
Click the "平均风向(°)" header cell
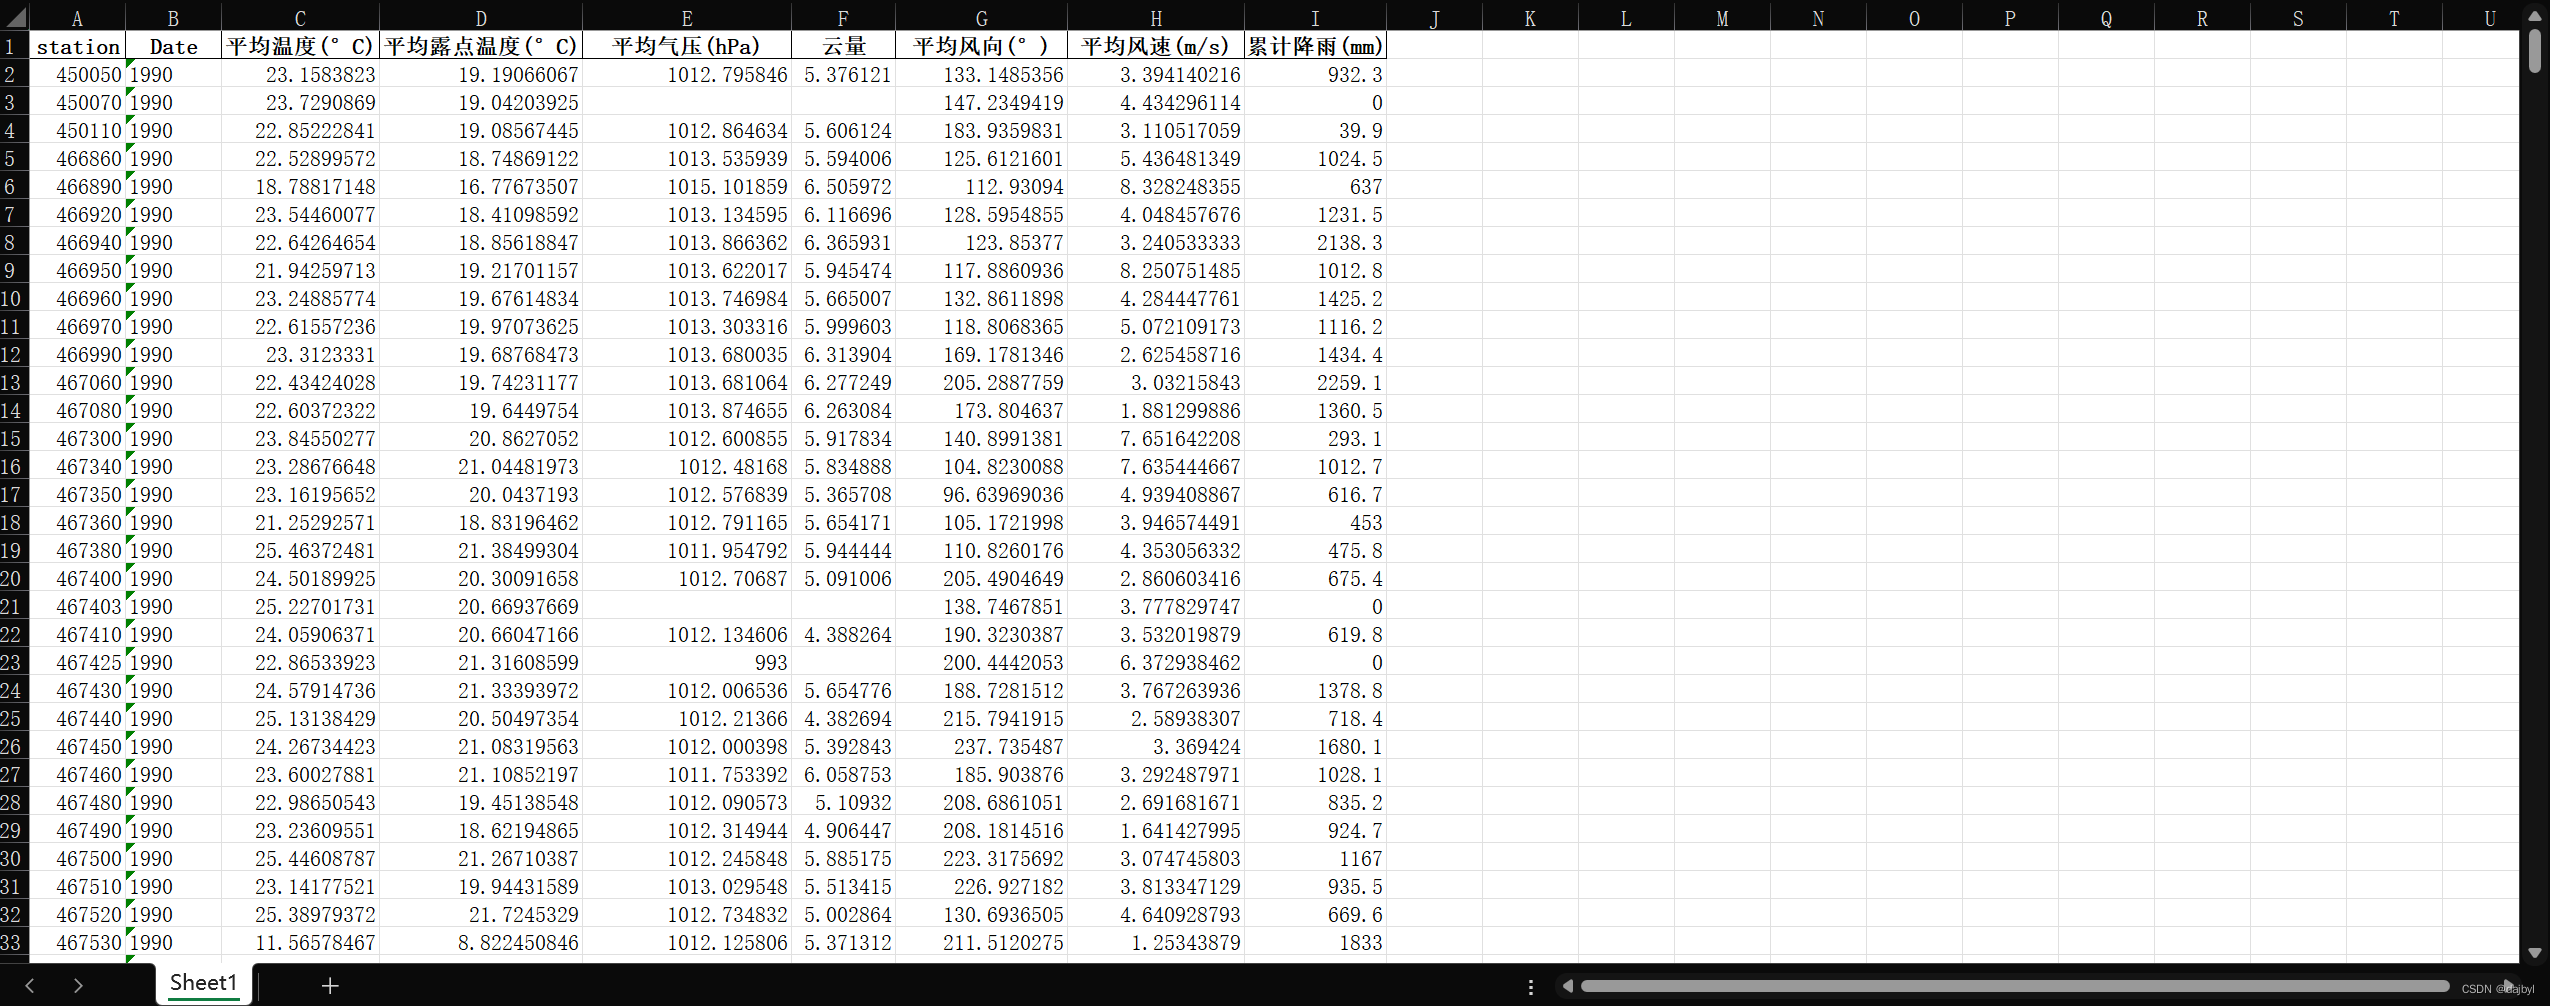(x=982, y=46)
